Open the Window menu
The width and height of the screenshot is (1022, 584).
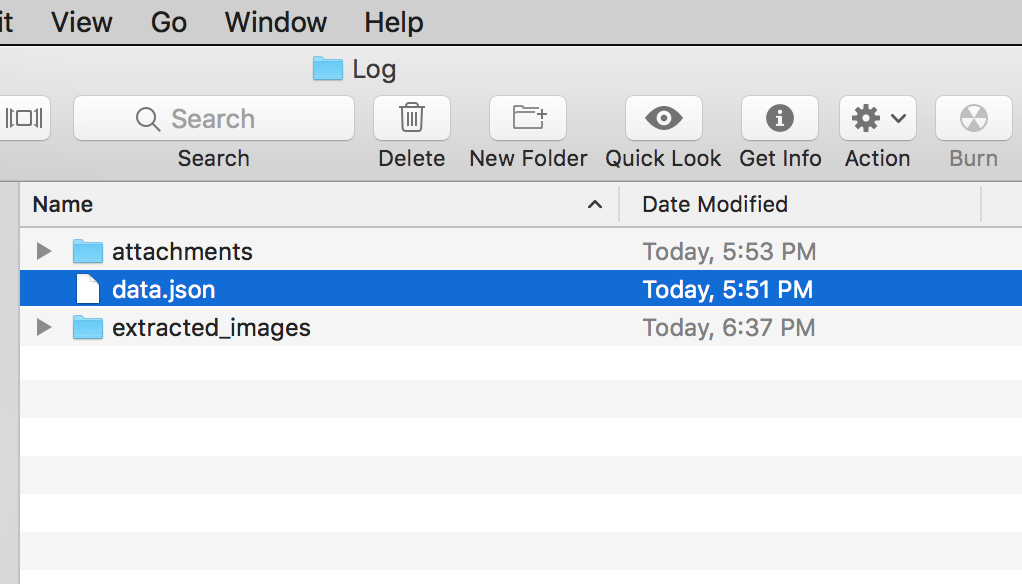pyautogui.click(x=276, y=22)
